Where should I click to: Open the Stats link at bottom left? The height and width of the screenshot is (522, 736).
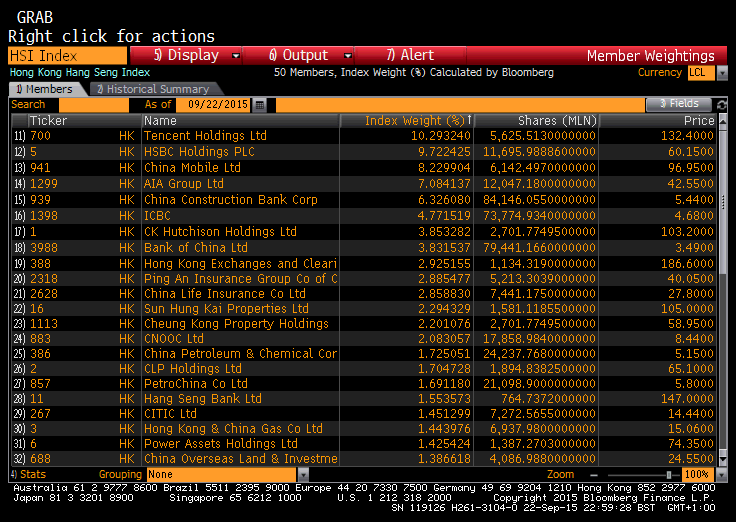28,474
